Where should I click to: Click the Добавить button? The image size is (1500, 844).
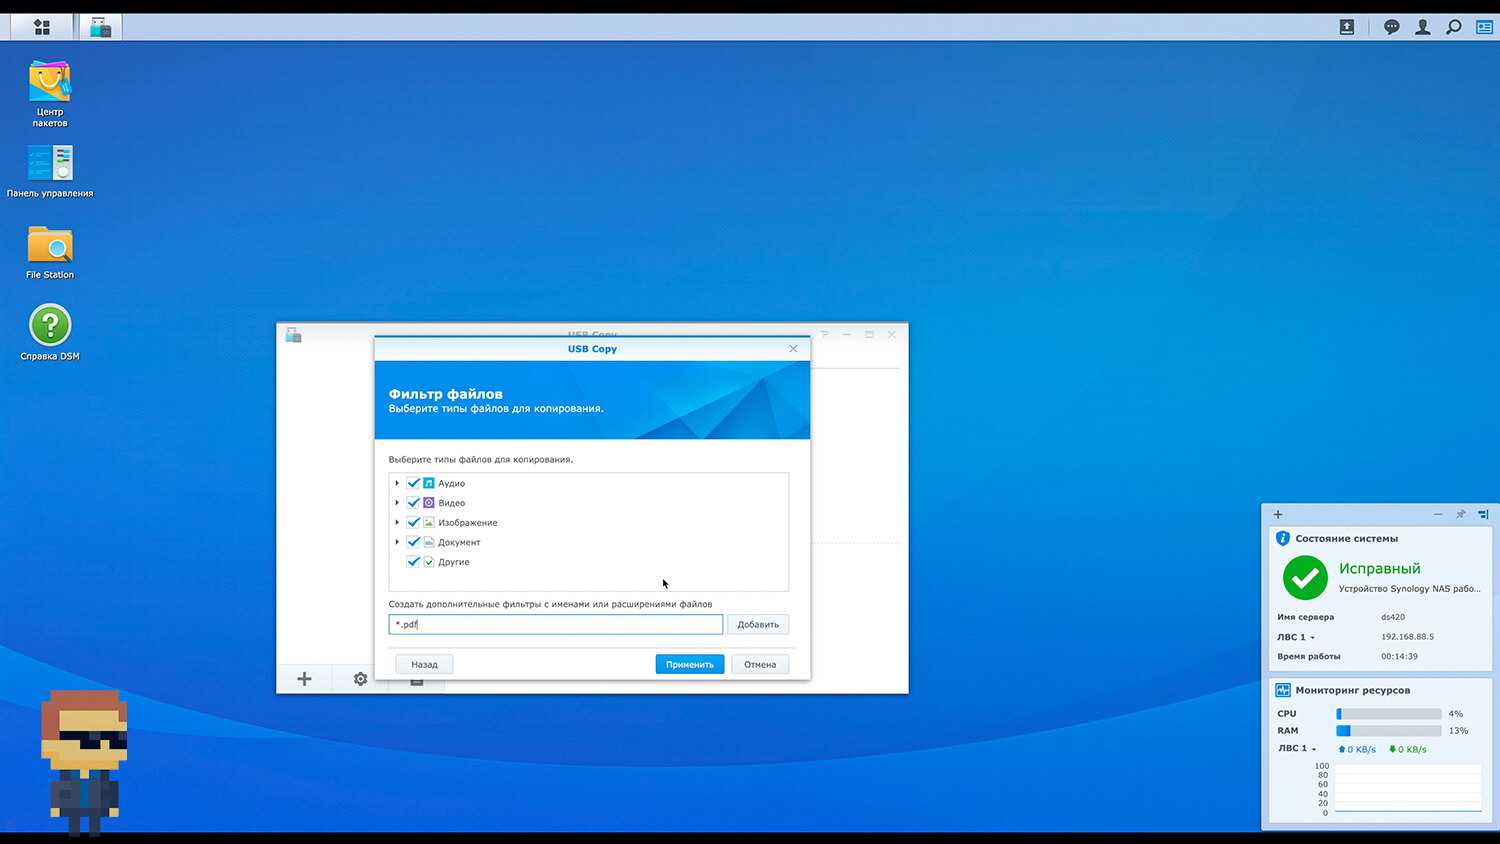pos(757,624)
